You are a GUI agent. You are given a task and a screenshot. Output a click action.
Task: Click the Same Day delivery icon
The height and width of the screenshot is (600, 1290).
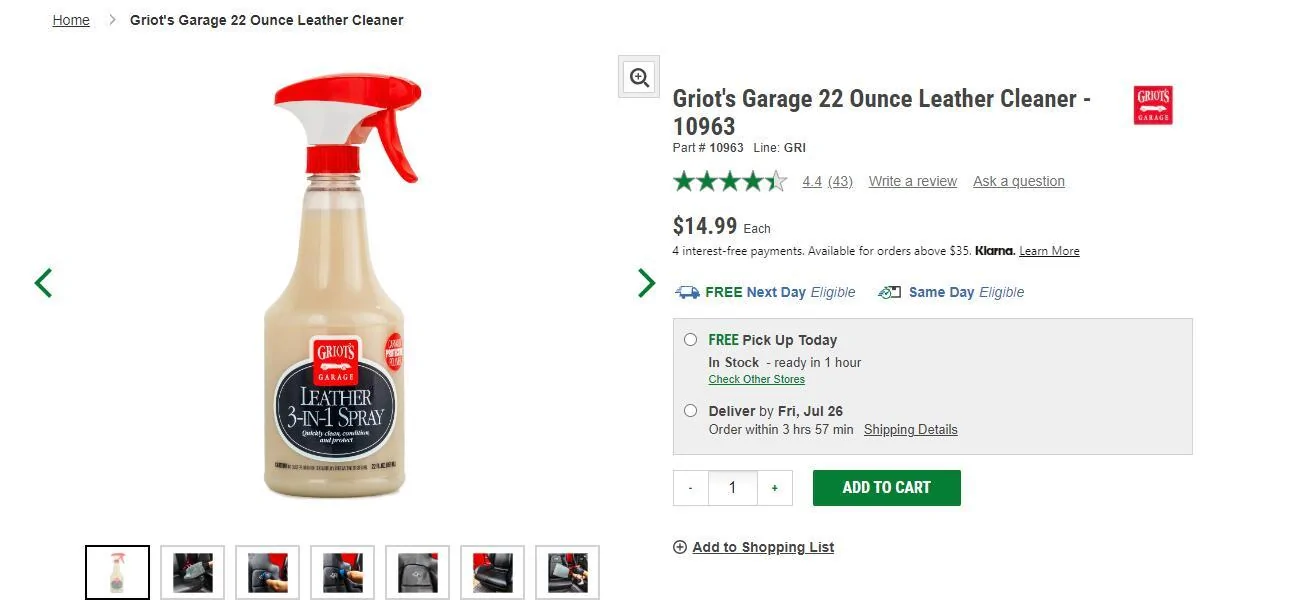[x=889, y=292]
